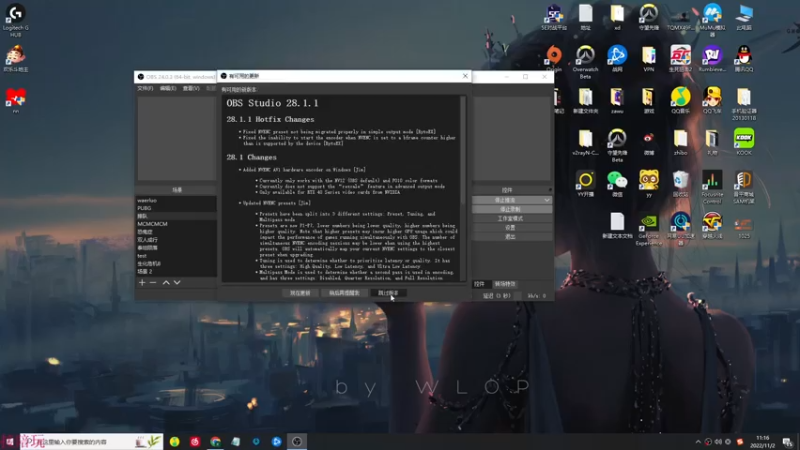Click the Update Now button in dialog
Screen dimensions: 800x450
300,293
